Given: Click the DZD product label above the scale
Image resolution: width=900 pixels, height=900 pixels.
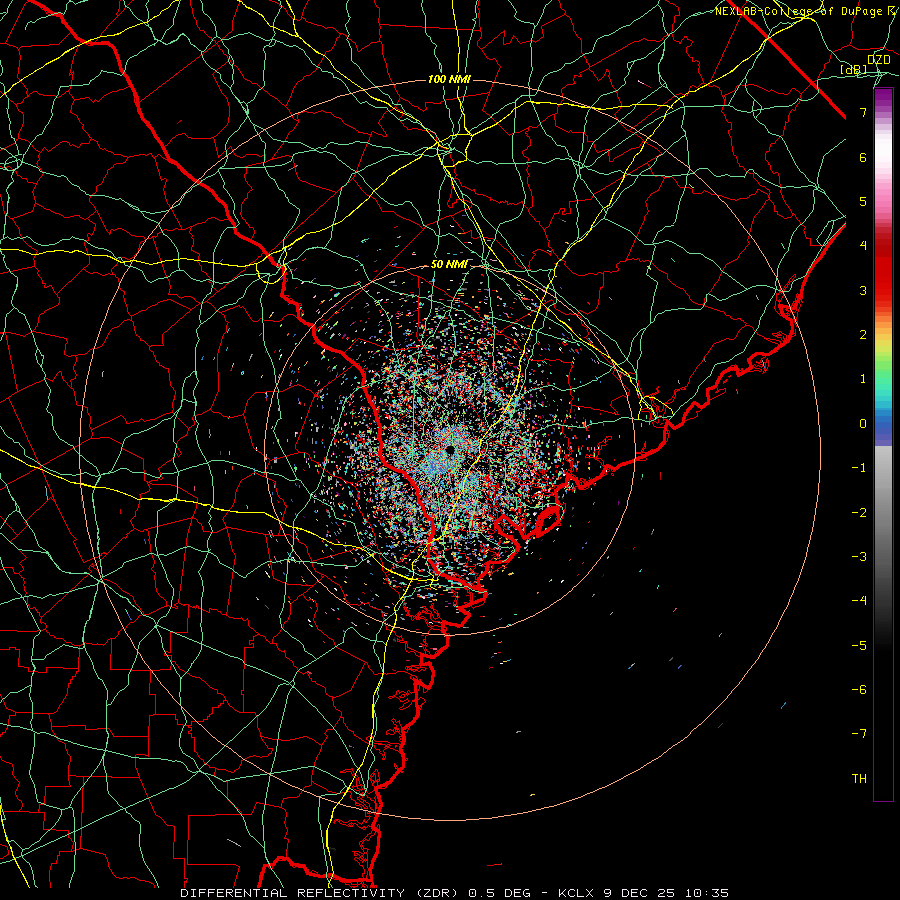Looking at the screenshot, I should click(878, 60).
